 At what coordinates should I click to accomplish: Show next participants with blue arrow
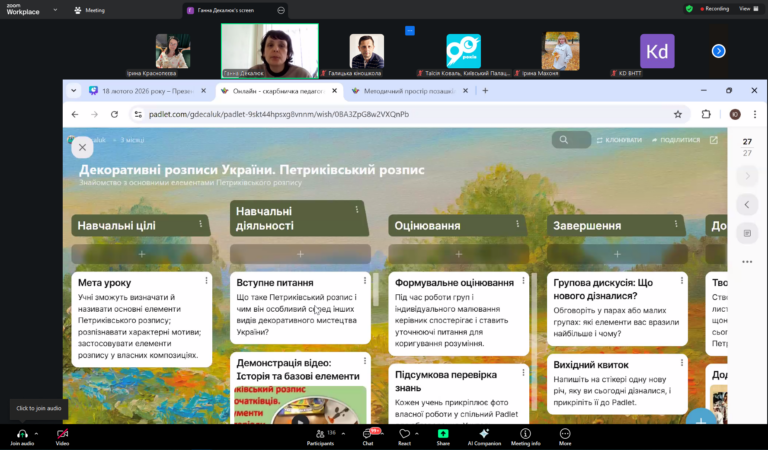point(719,51)
